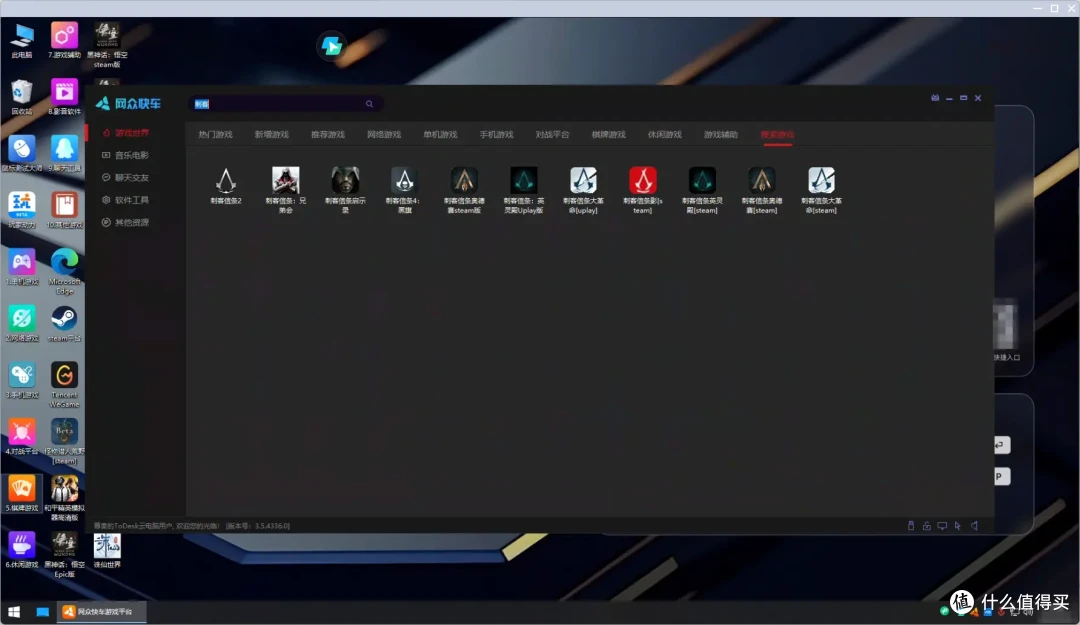The image size is (1080, 625).
Task: Switch to 单机游戏 tab
Action: click(440, 134)
